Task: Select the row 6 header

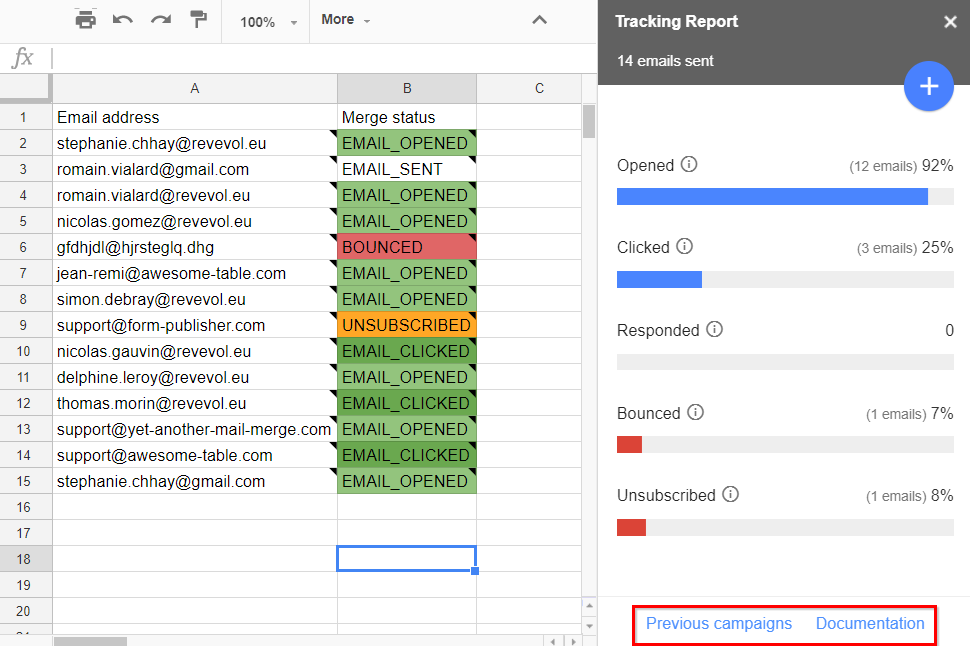Action: click(24, 248)
